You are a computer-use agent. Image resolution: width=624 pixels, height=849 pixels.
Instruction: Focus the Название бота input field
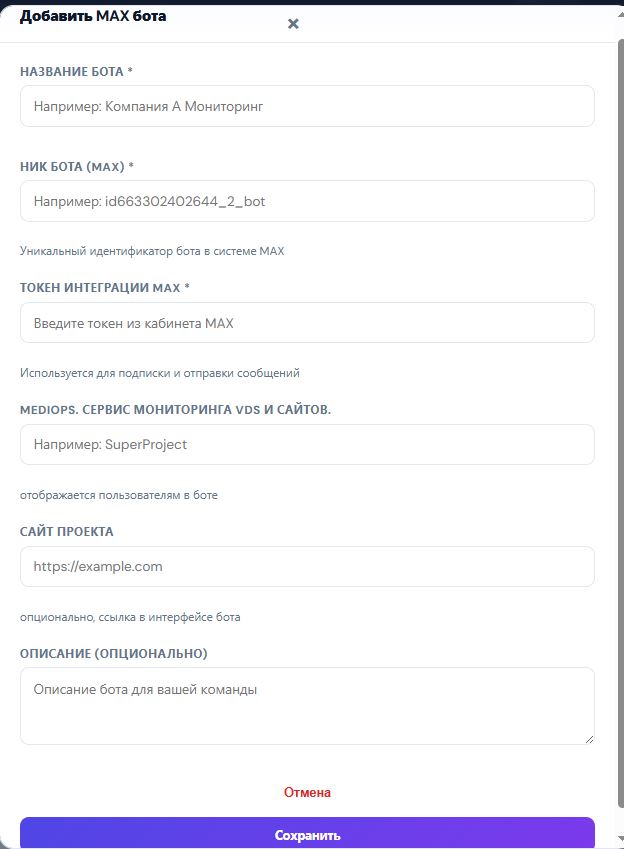[307, 106]
